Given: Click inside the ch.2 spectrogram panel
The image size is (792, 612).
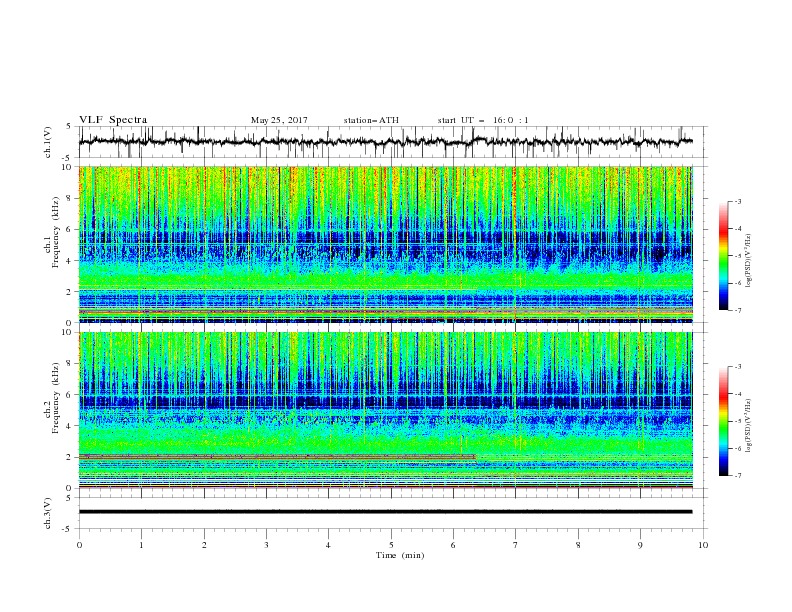Looking at the screenshot, I should 385,410.
